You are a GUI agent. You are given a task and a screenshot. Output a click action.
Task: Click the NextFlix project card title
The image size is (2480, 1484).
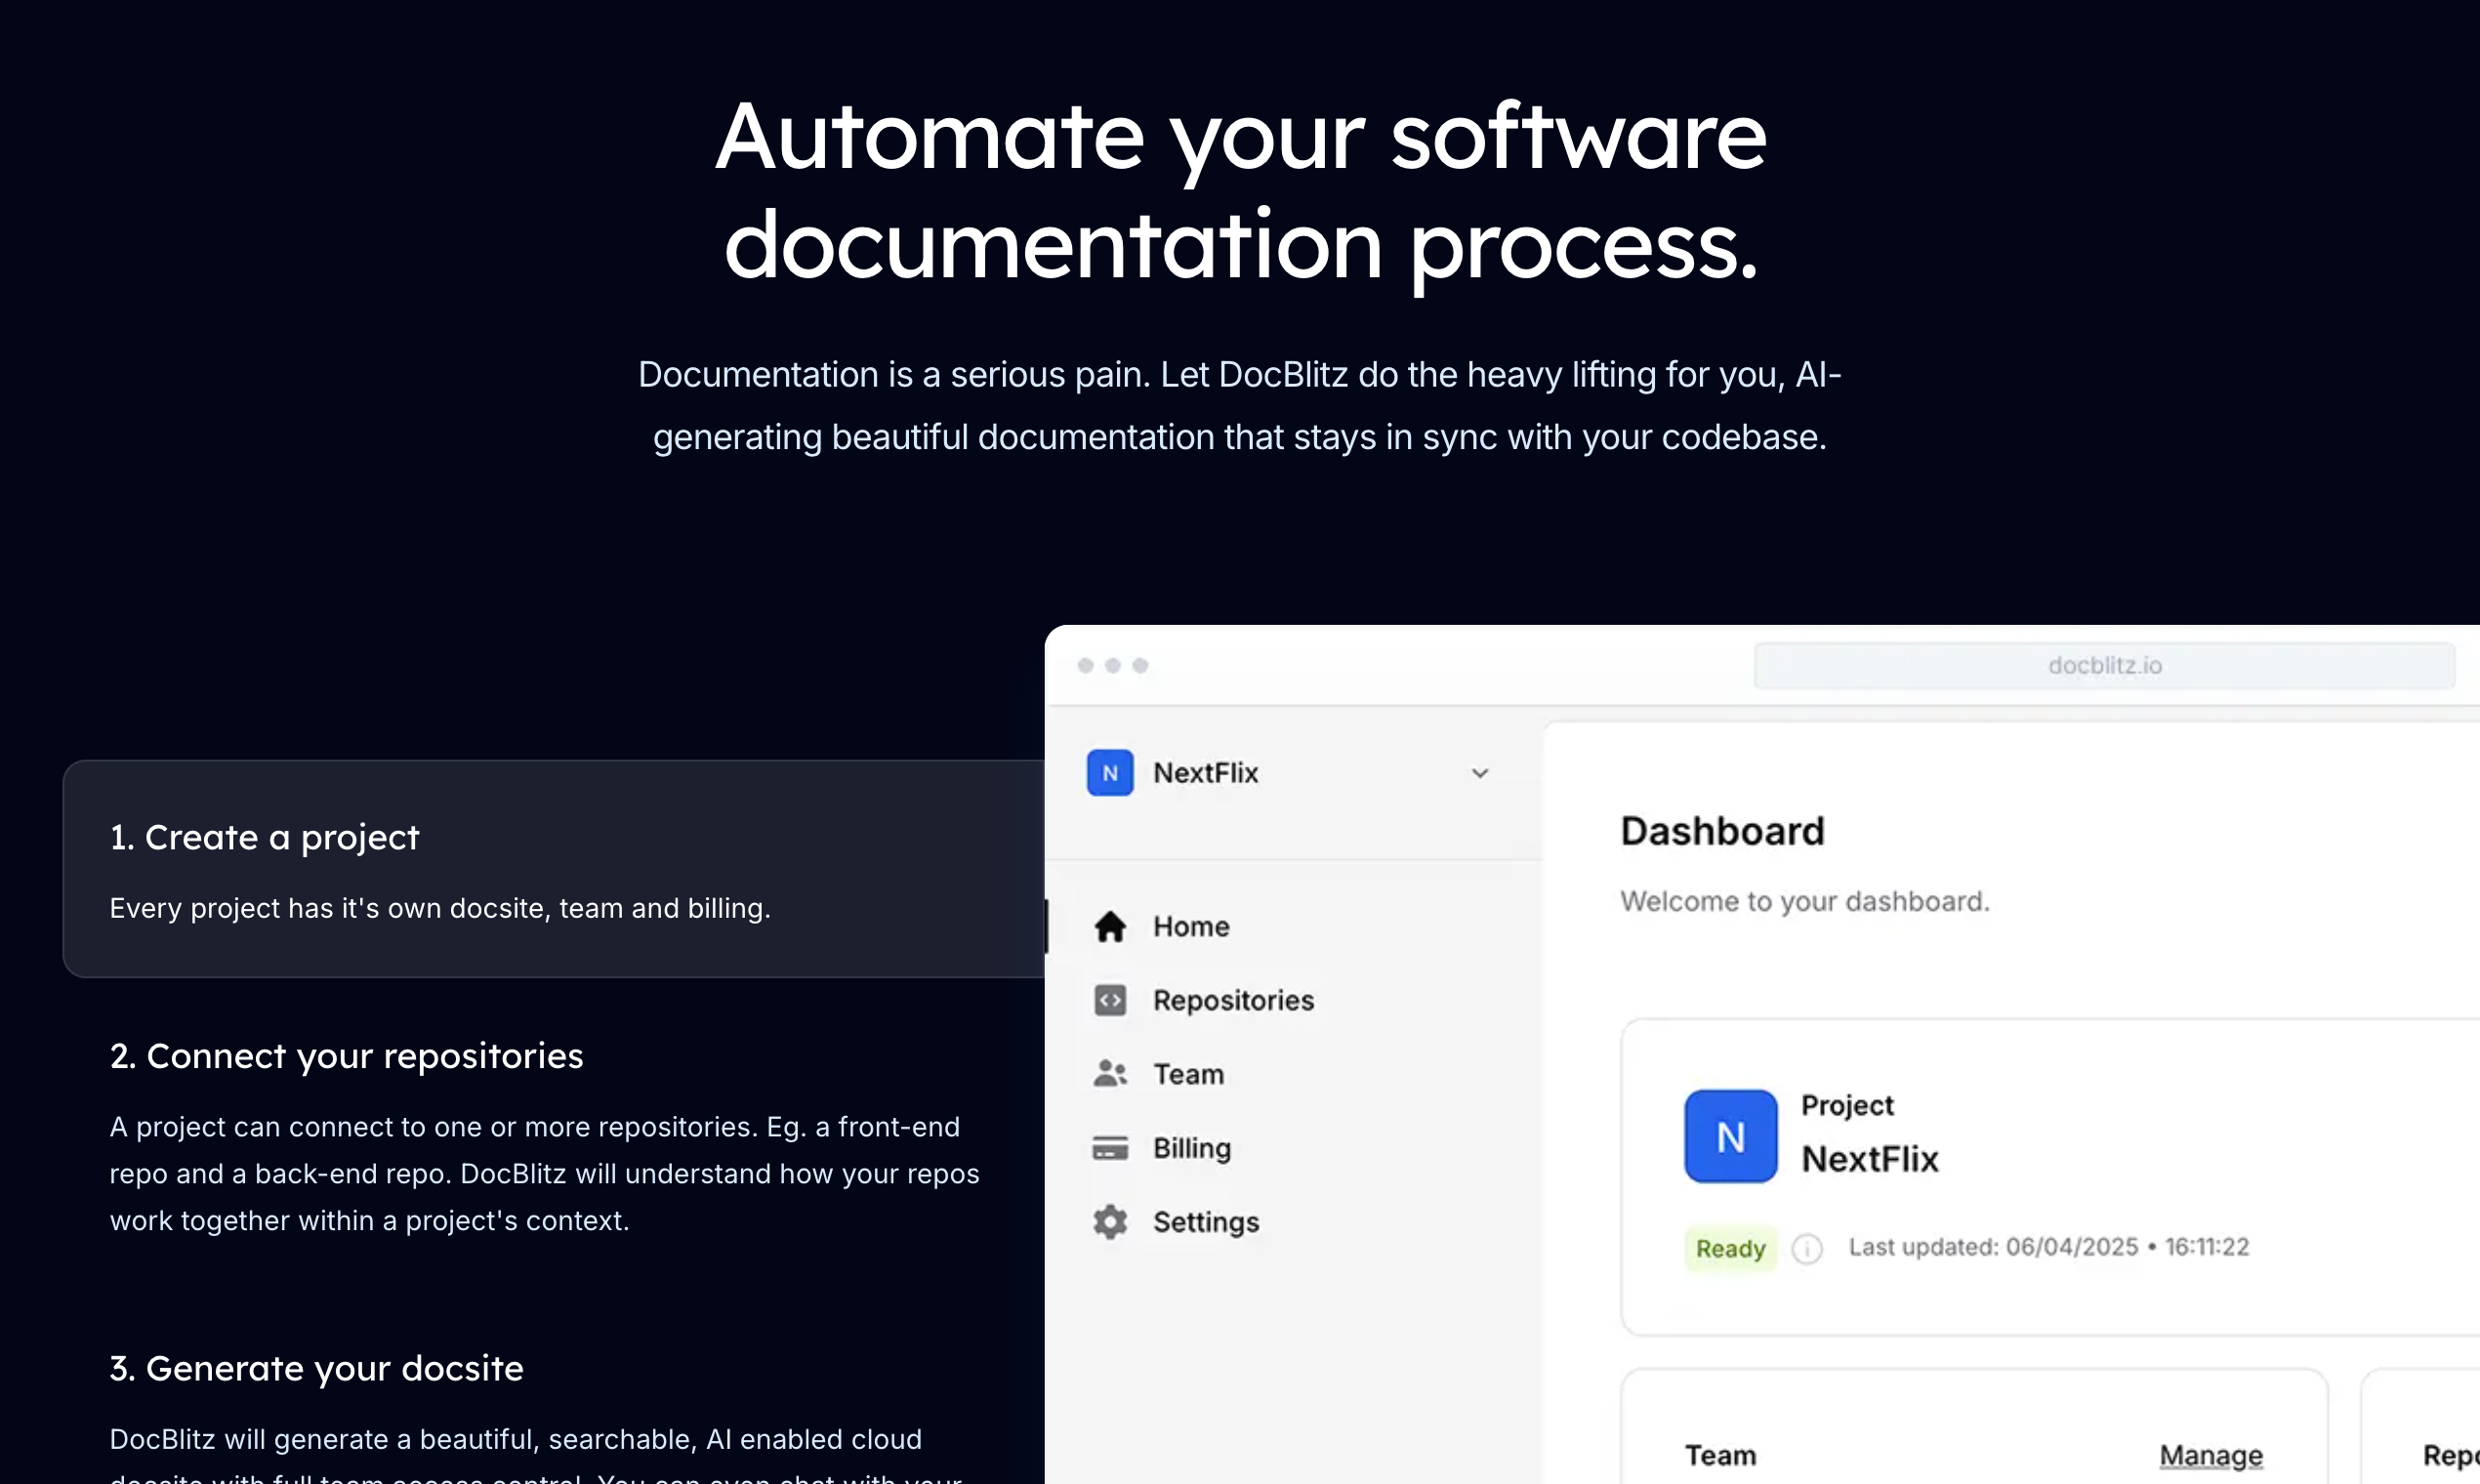pos(1870,1159)
